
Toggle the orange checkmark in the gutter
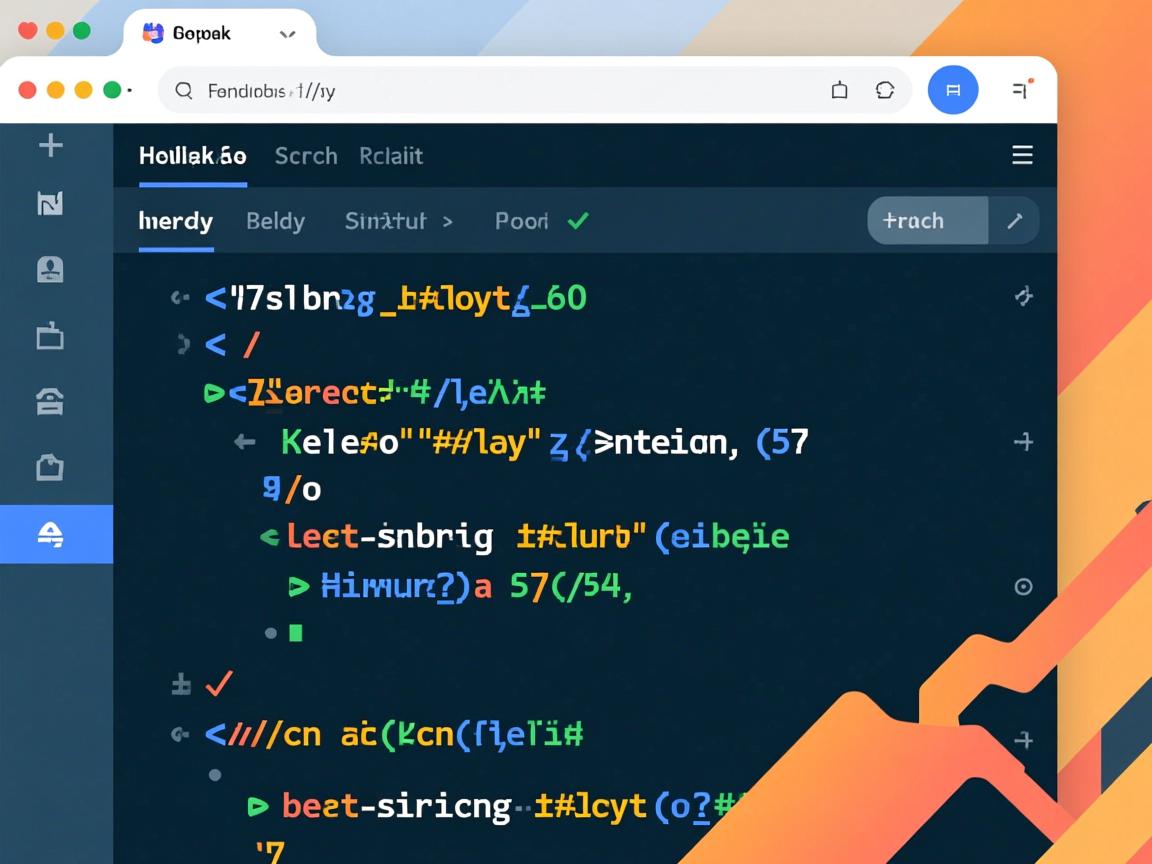pyautogui.click(x=218, y=684)
